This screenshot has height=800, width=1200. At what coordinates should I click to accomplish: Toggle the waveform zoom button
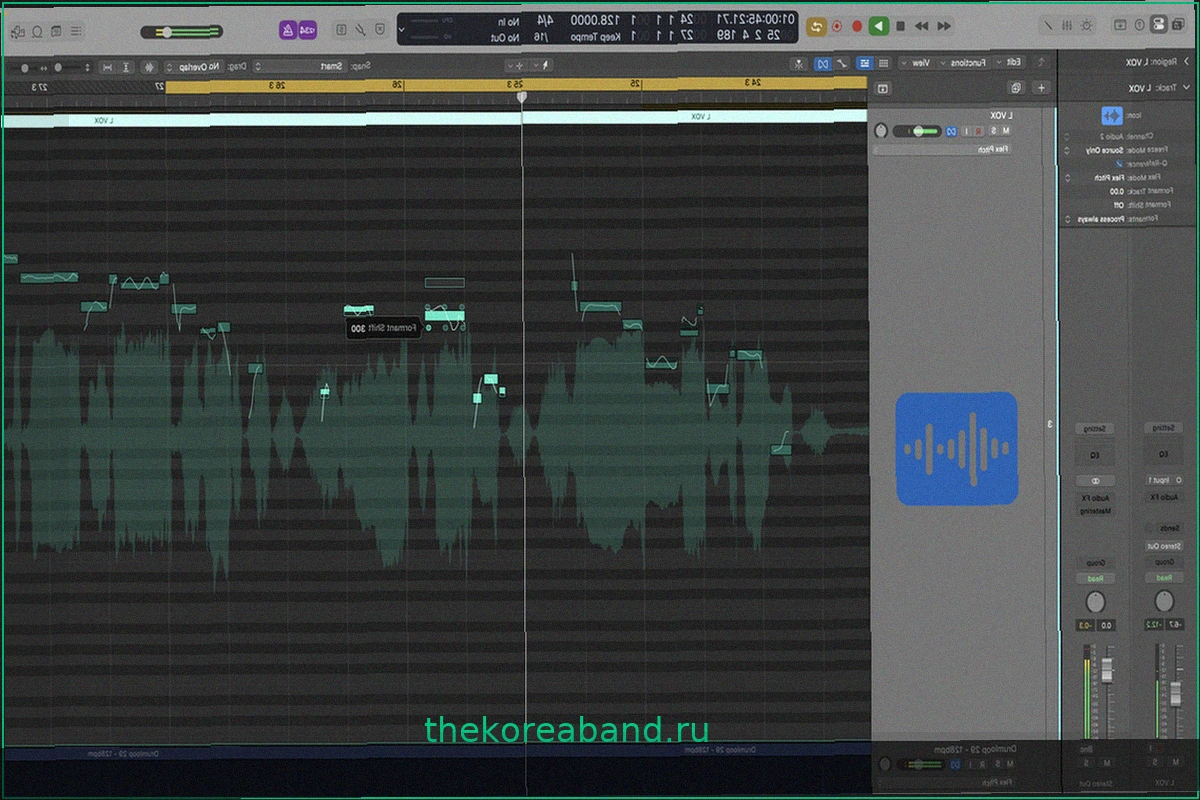pos(147,66)
